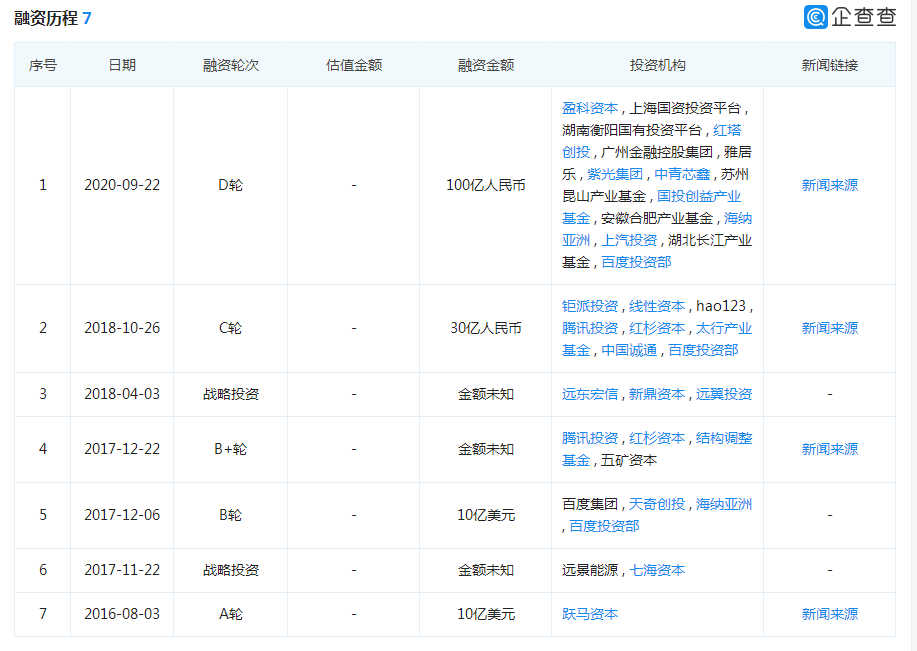The height and width of the screenshot is (651, 917).
Task: Click investor link 盈科资本
Action: point(589,108)
